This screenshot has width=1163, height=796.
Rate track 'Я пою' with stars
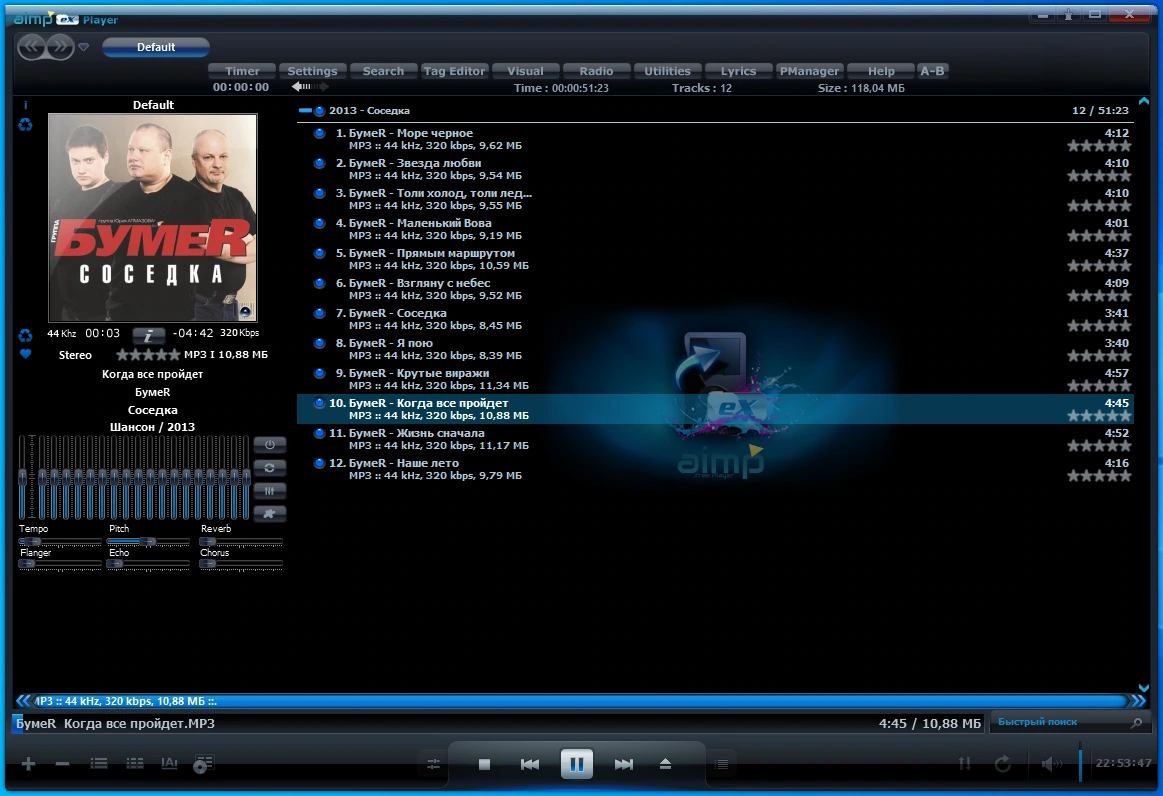point(1099,356)
